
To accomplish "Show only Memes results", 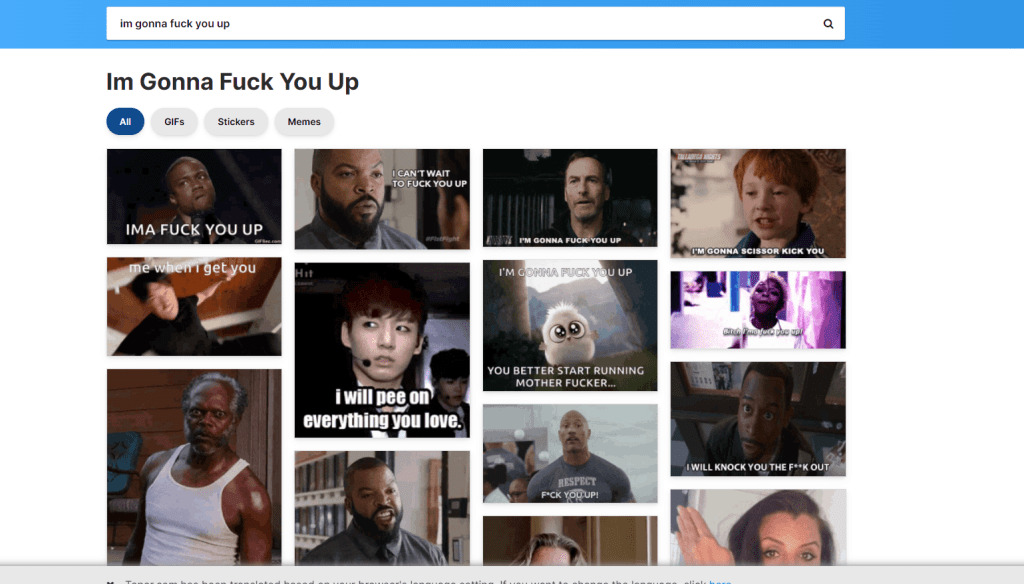I will [x=304, y=122].
